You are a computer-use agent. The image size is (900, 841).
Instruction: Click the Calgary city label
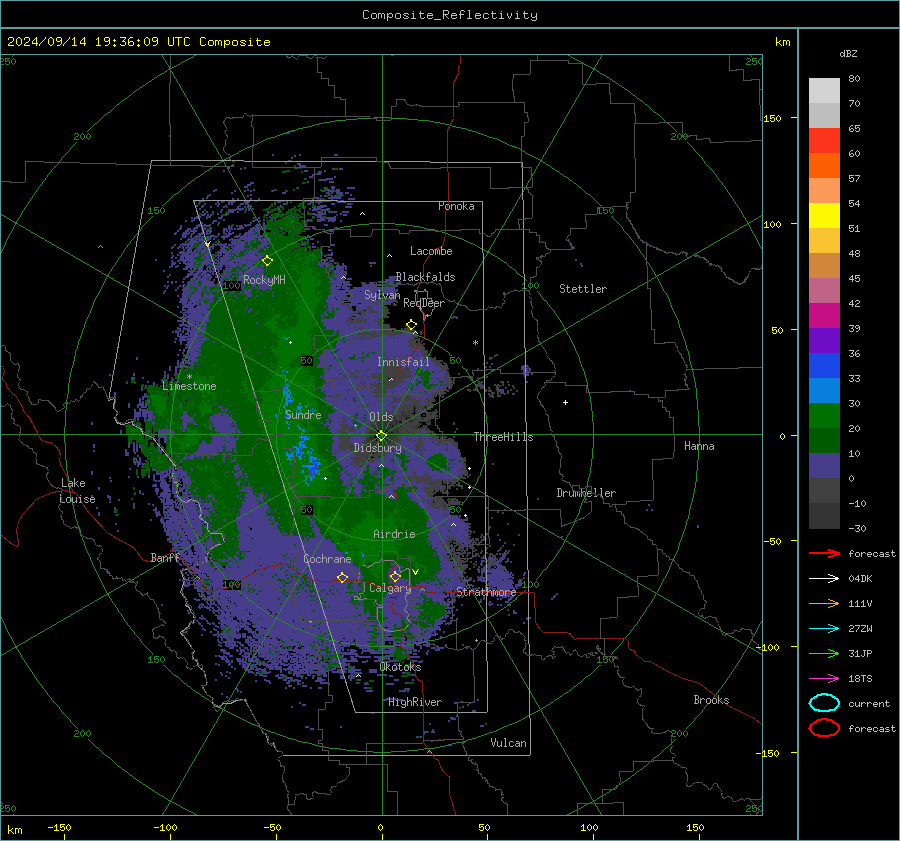390,588
